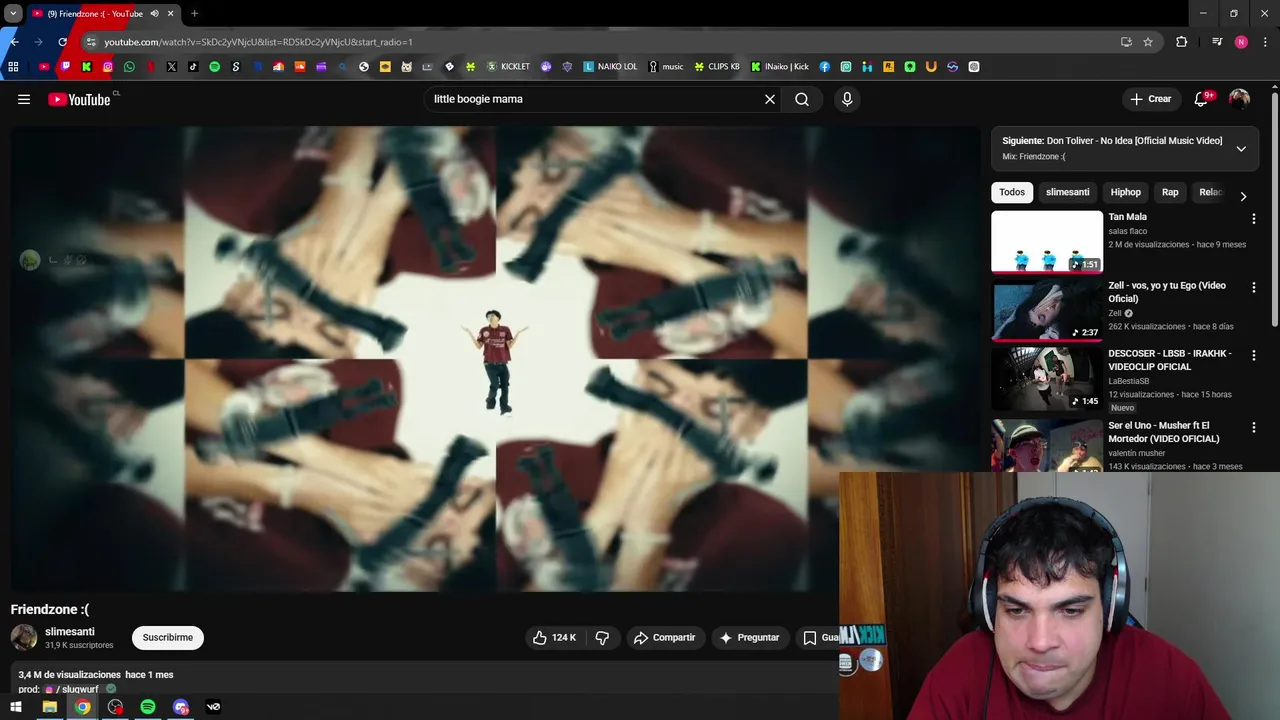Open the CLIPS KB bookmark

[x=717, y=67]
